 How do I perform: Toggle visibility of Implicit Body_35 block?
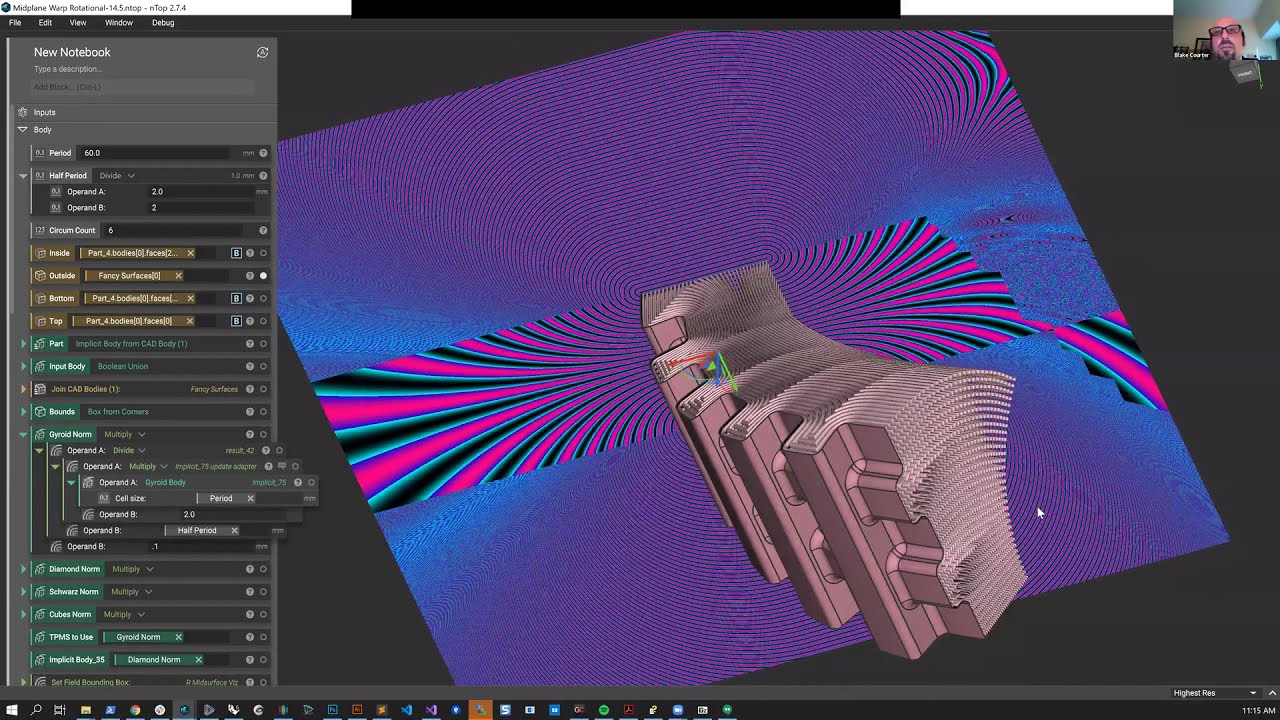click(x=263, y=660)
